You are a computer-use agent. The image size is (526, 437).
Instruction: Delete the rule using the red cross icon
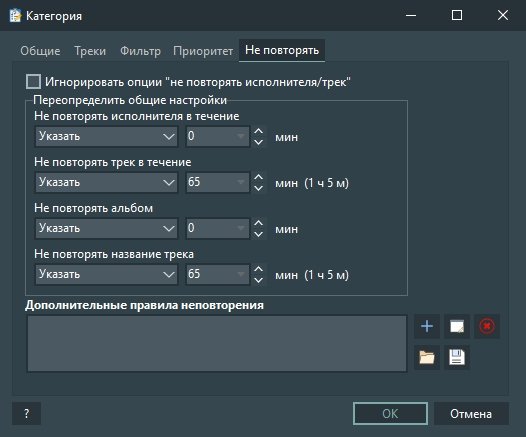(487, 326)
